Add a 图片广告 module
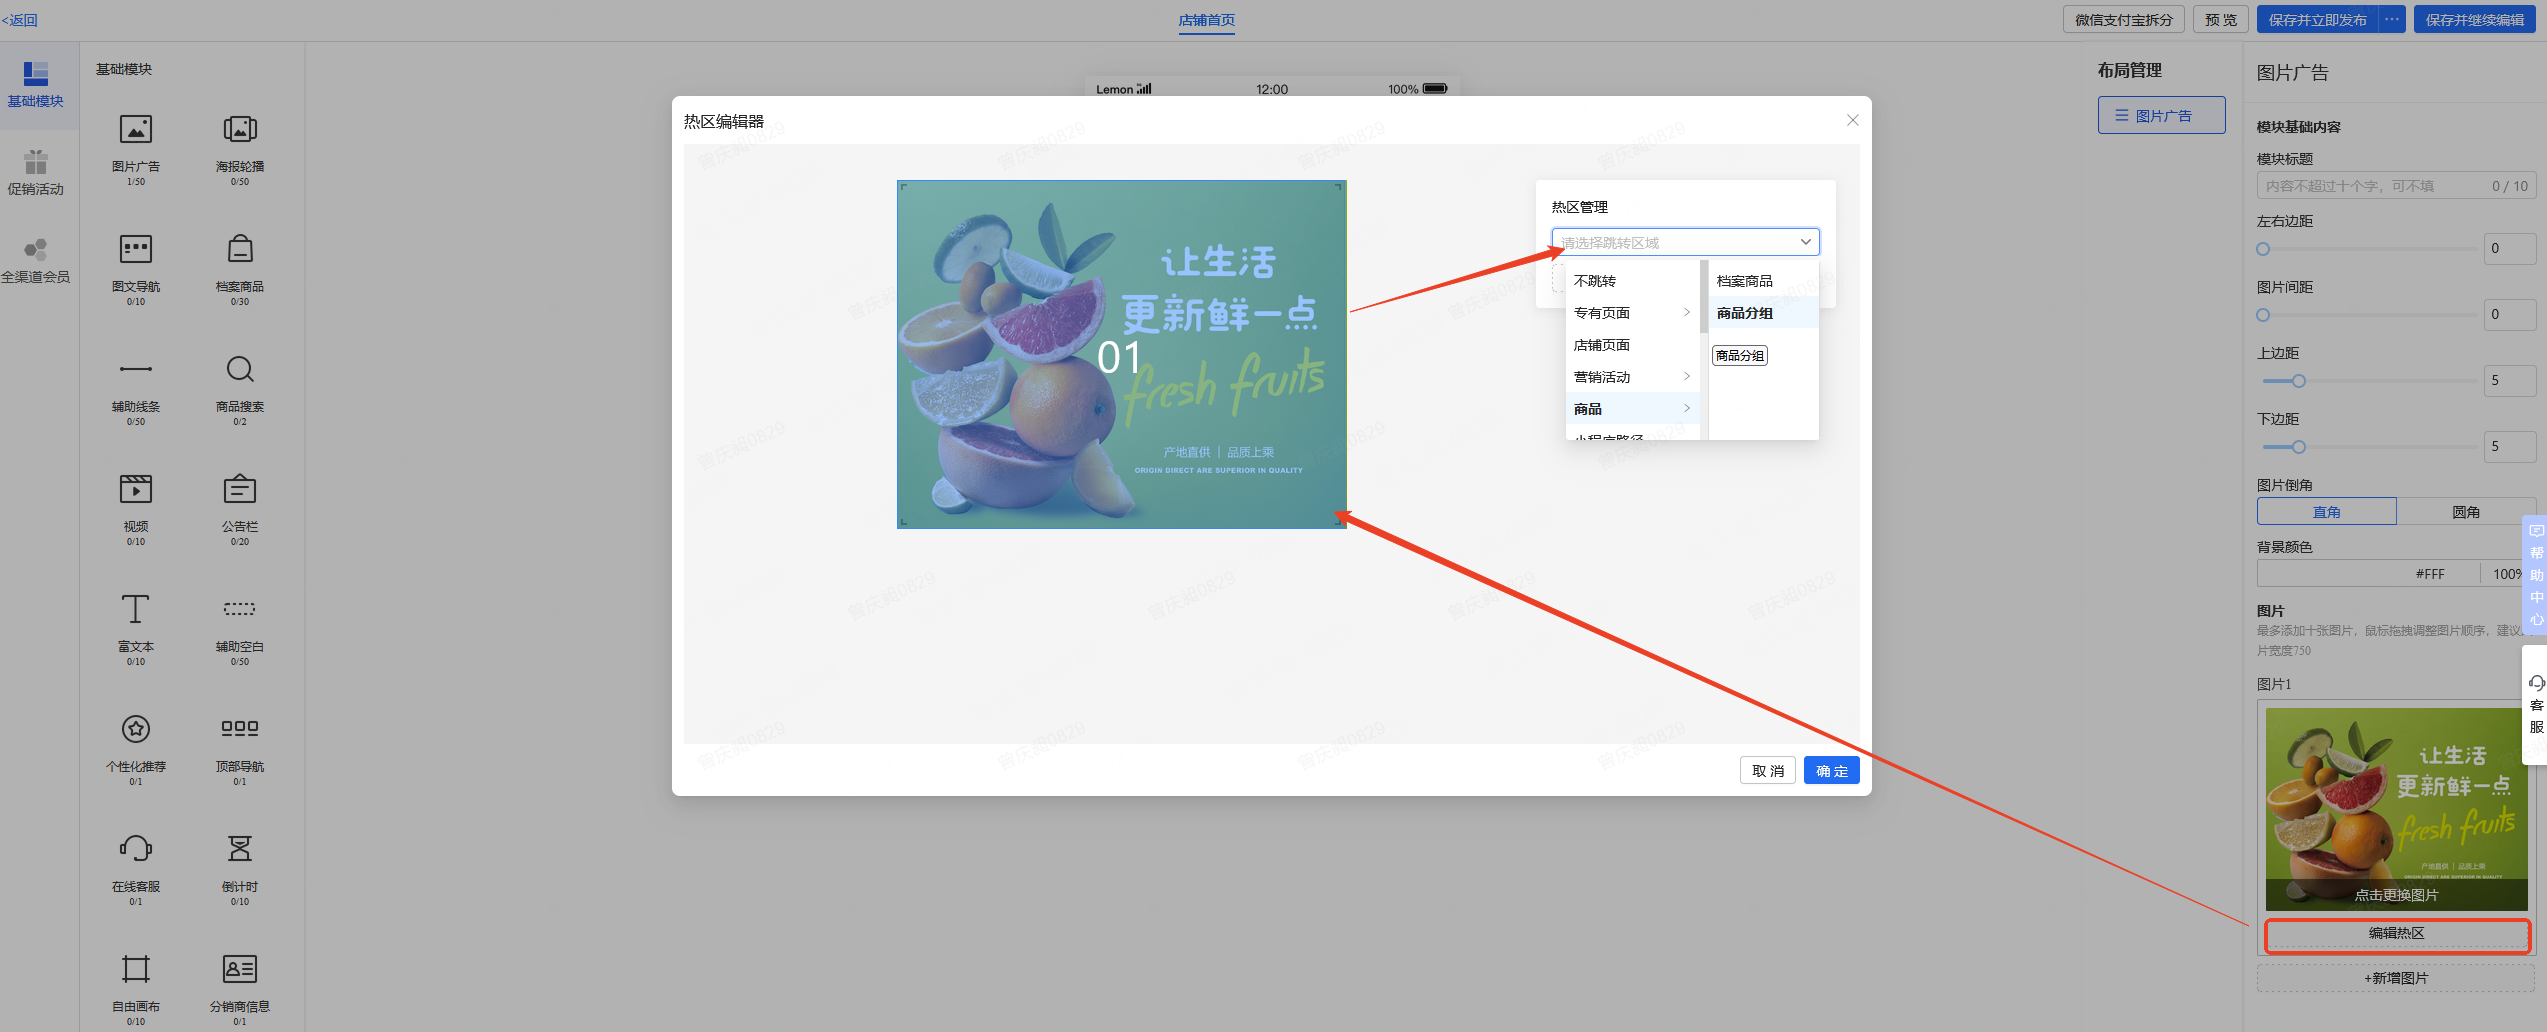Screen dimensions: 2547x1032 [x=136, y=148]
